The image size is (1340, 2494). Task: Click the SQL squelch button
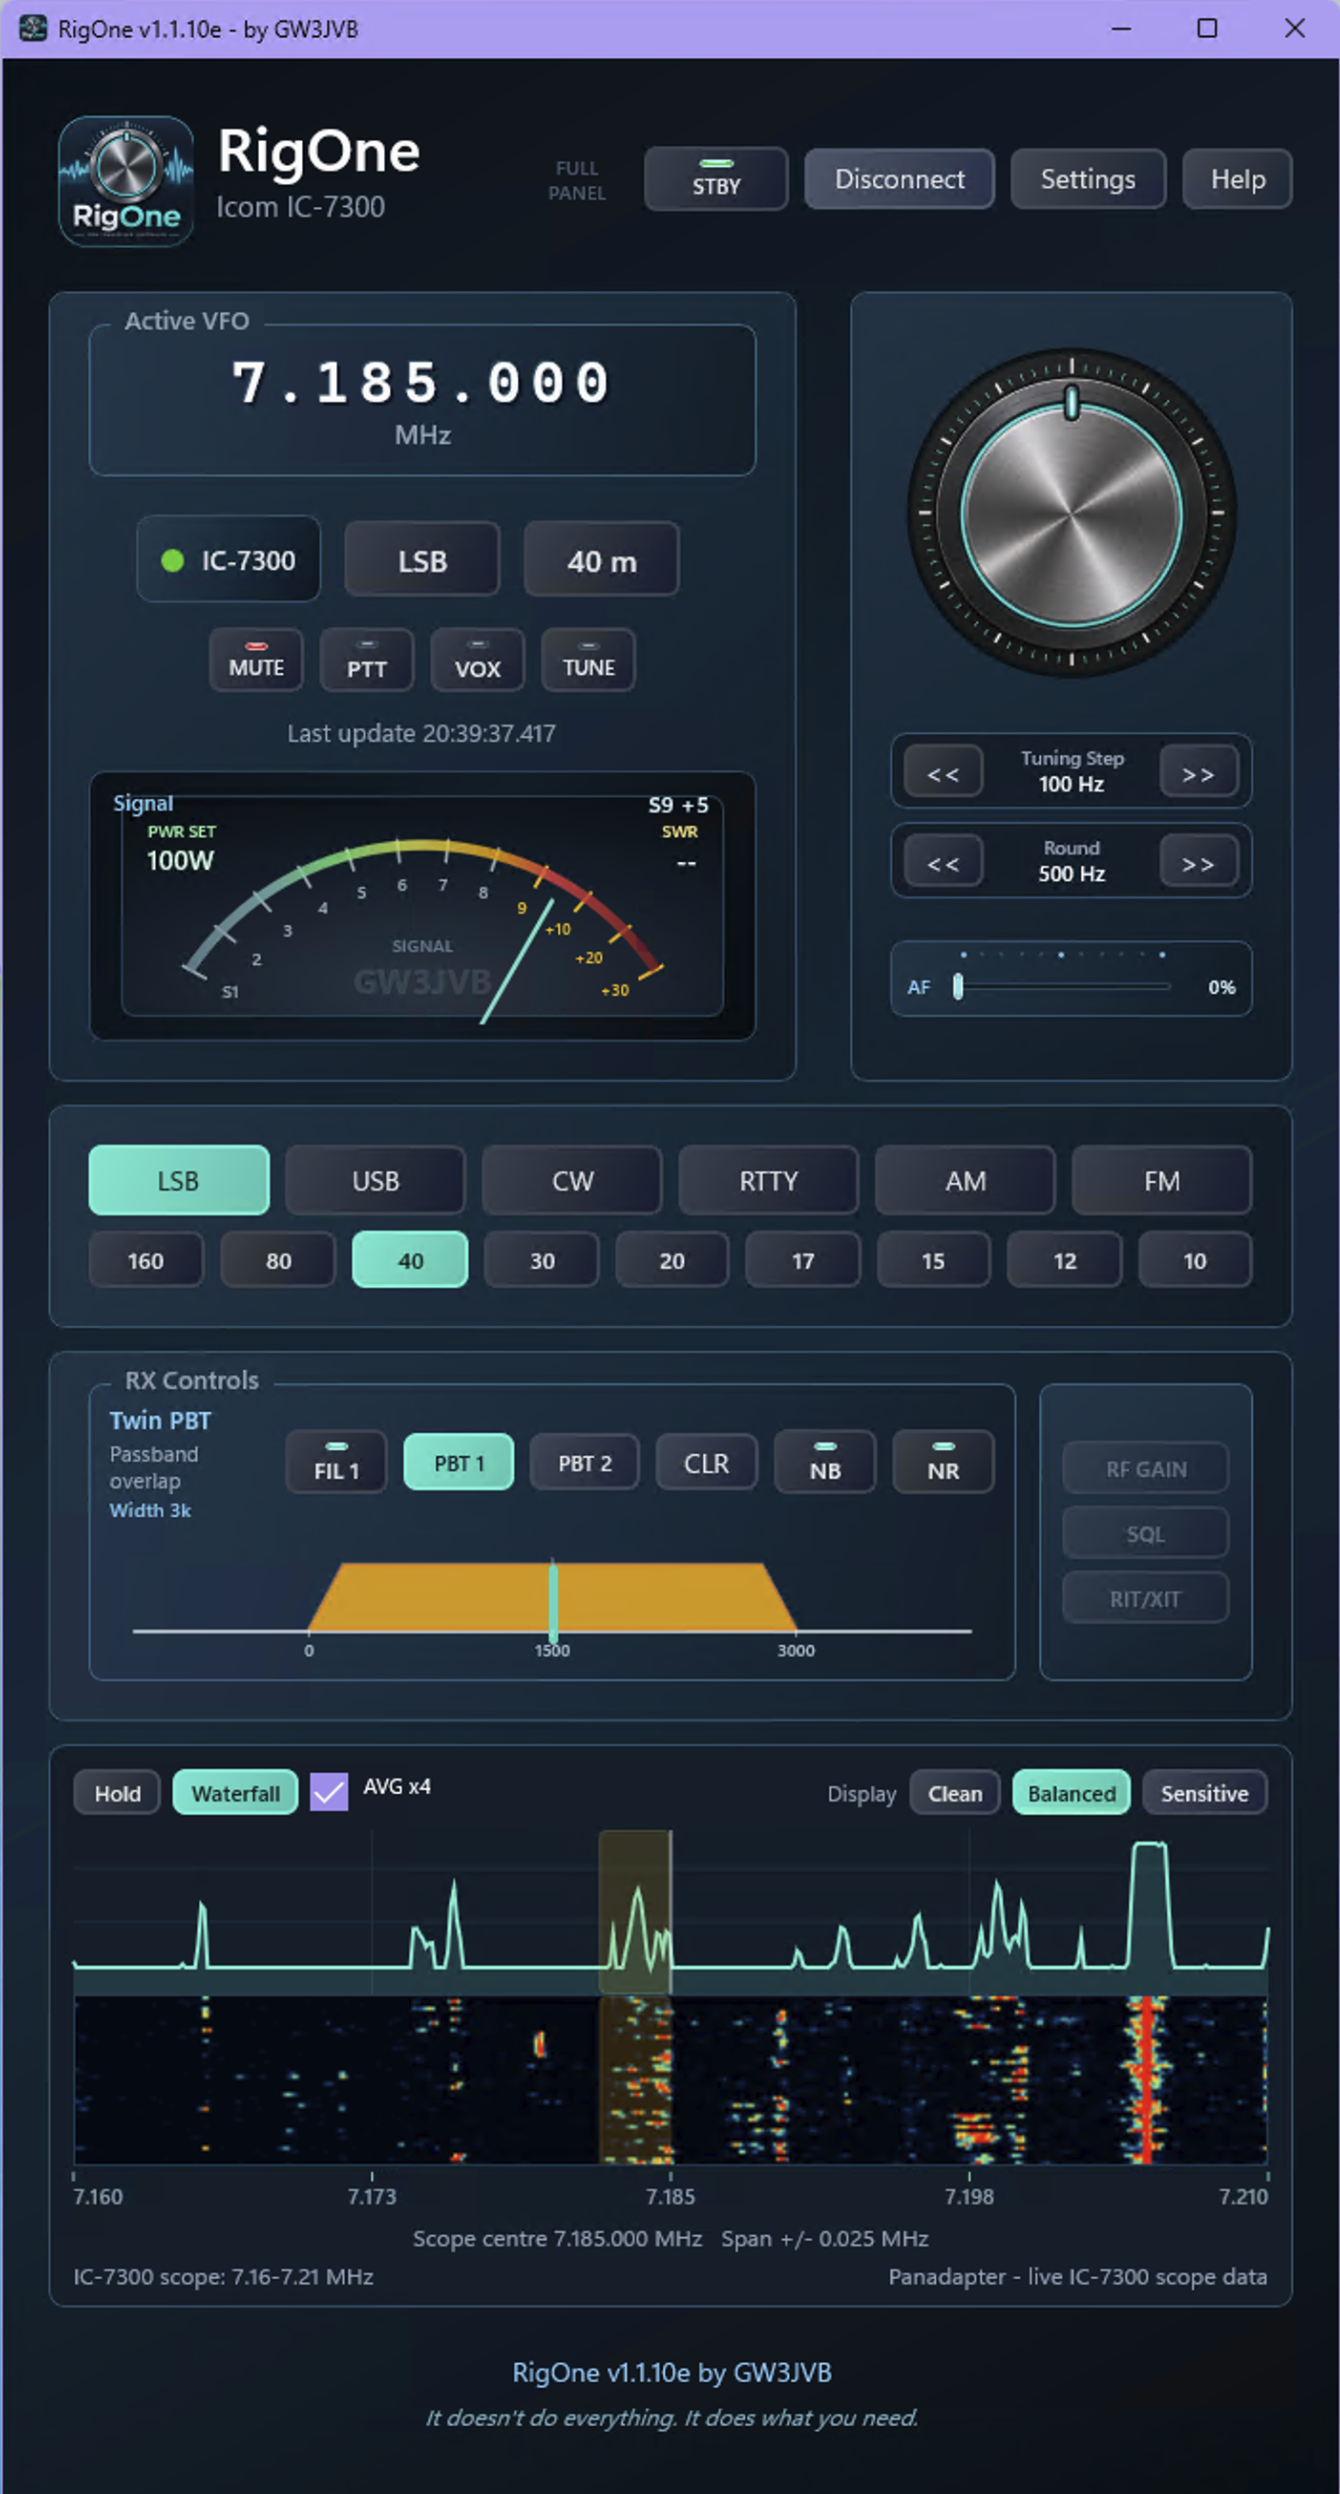pyautogui.click(x=1146, y=1533)
